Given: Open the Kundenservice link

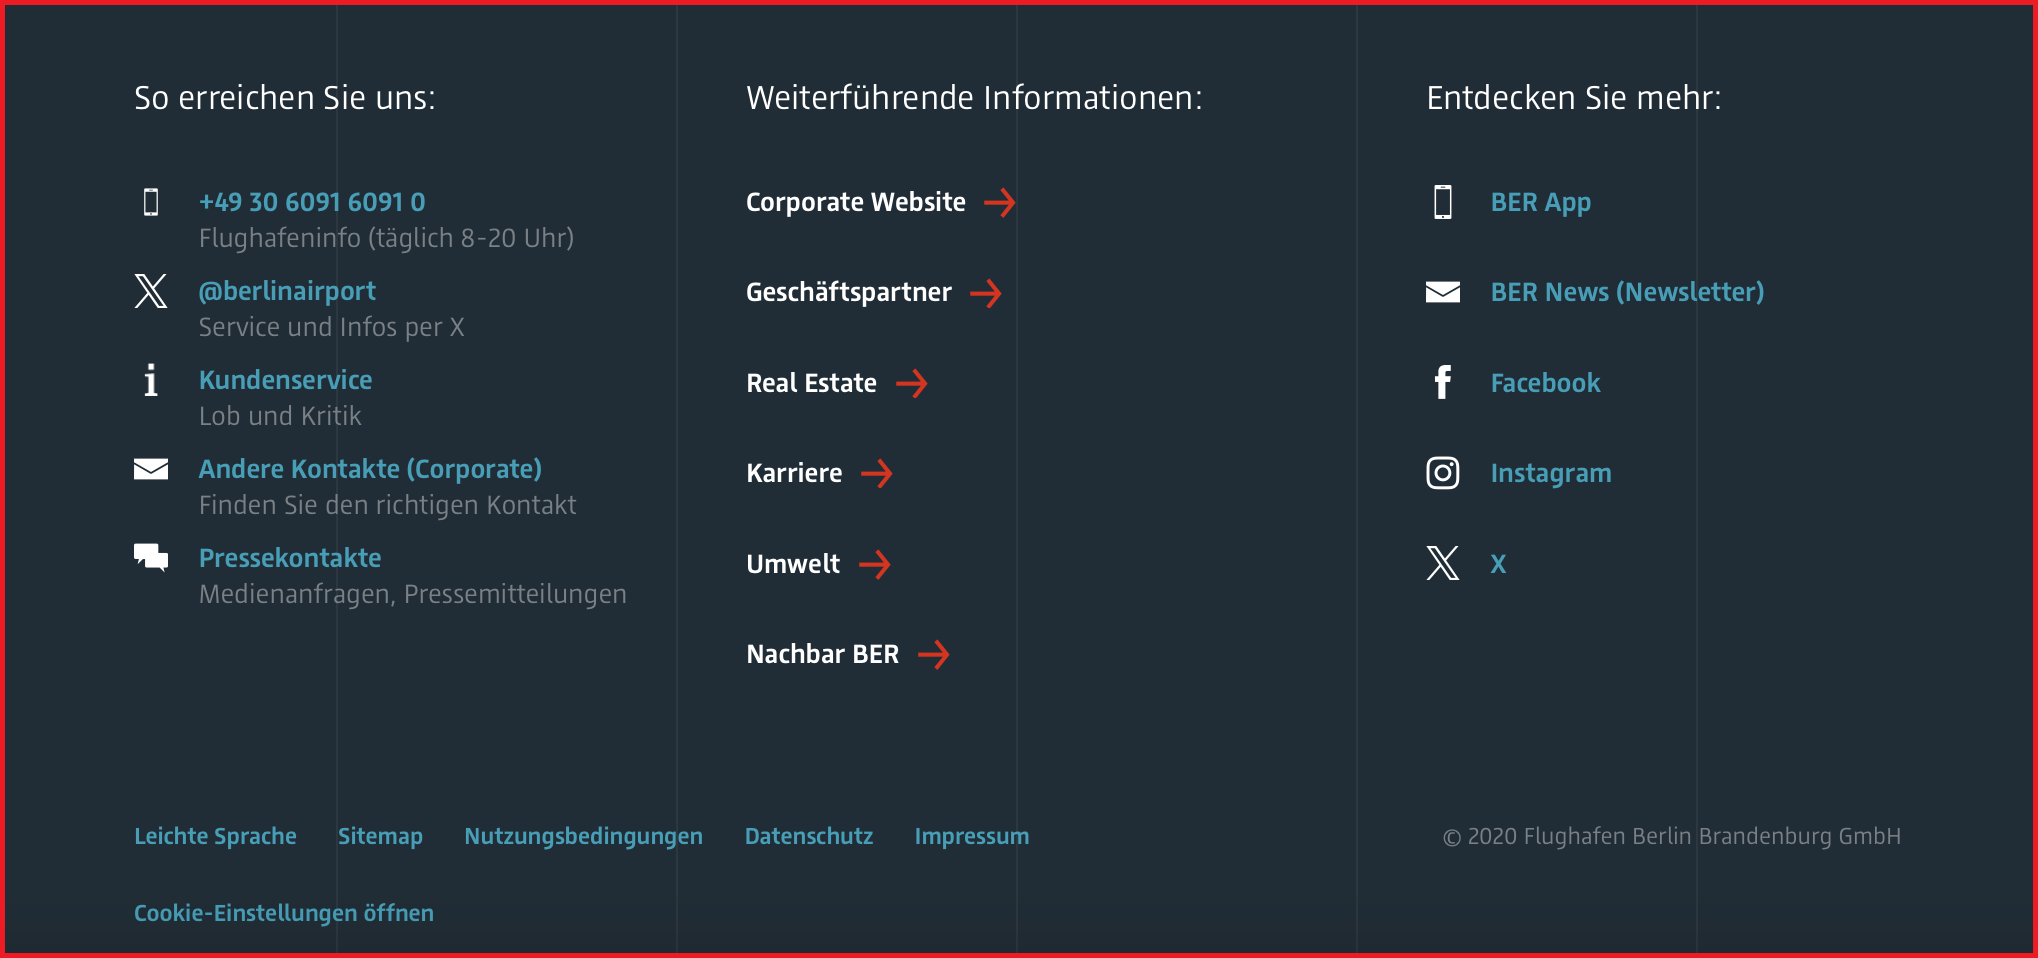Looking at the screenshot, I should point(285,380).
